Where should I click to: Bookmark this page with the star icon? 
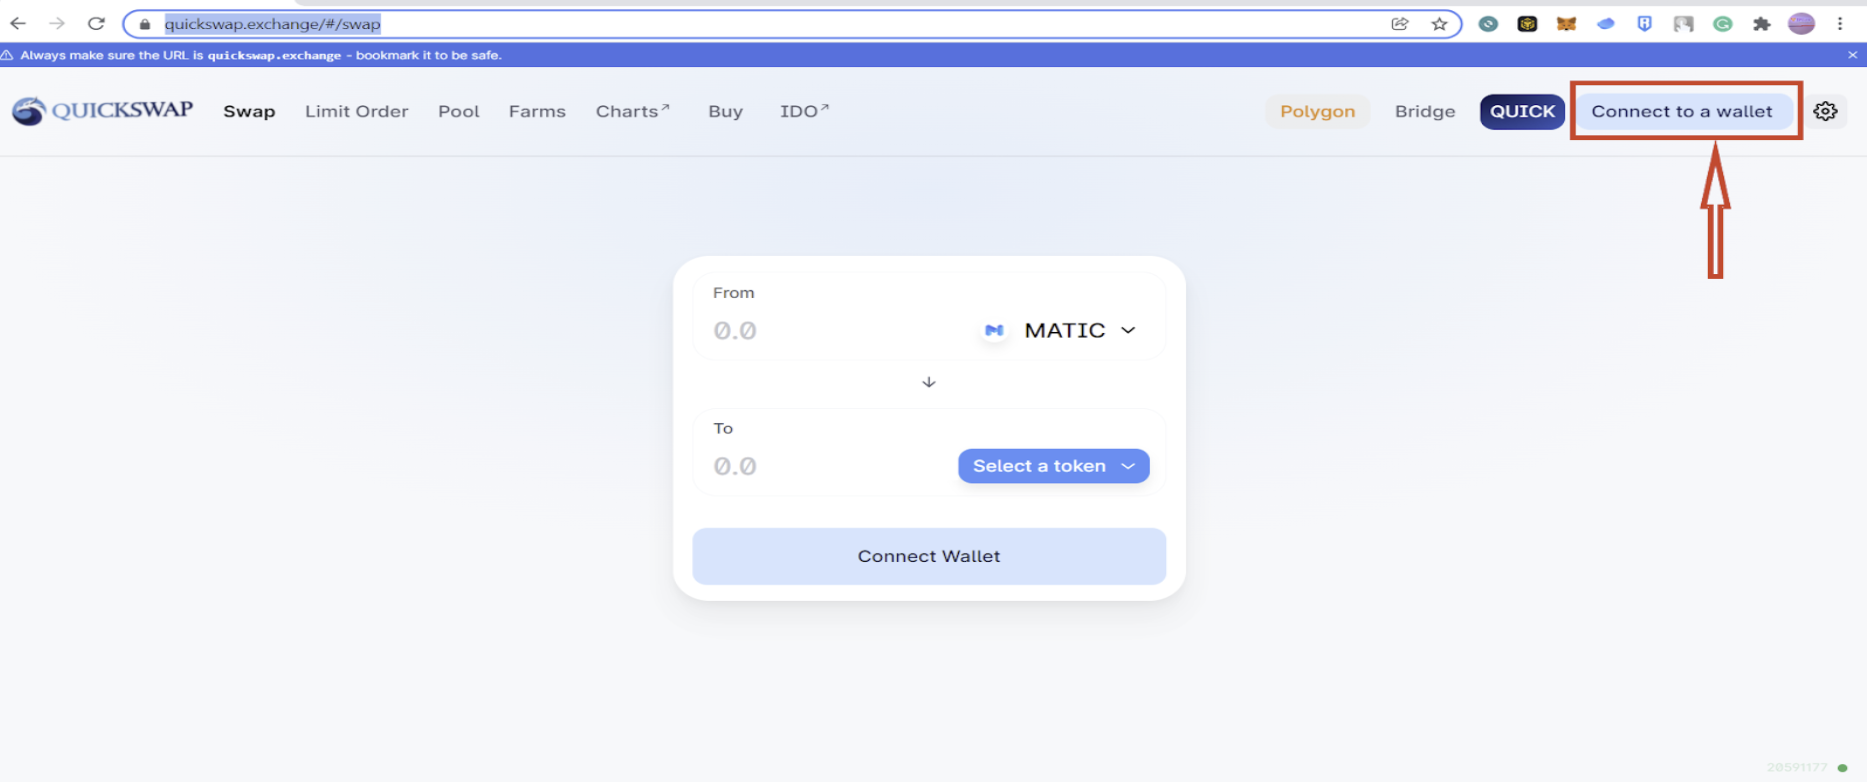click(x=1439, y=24)
